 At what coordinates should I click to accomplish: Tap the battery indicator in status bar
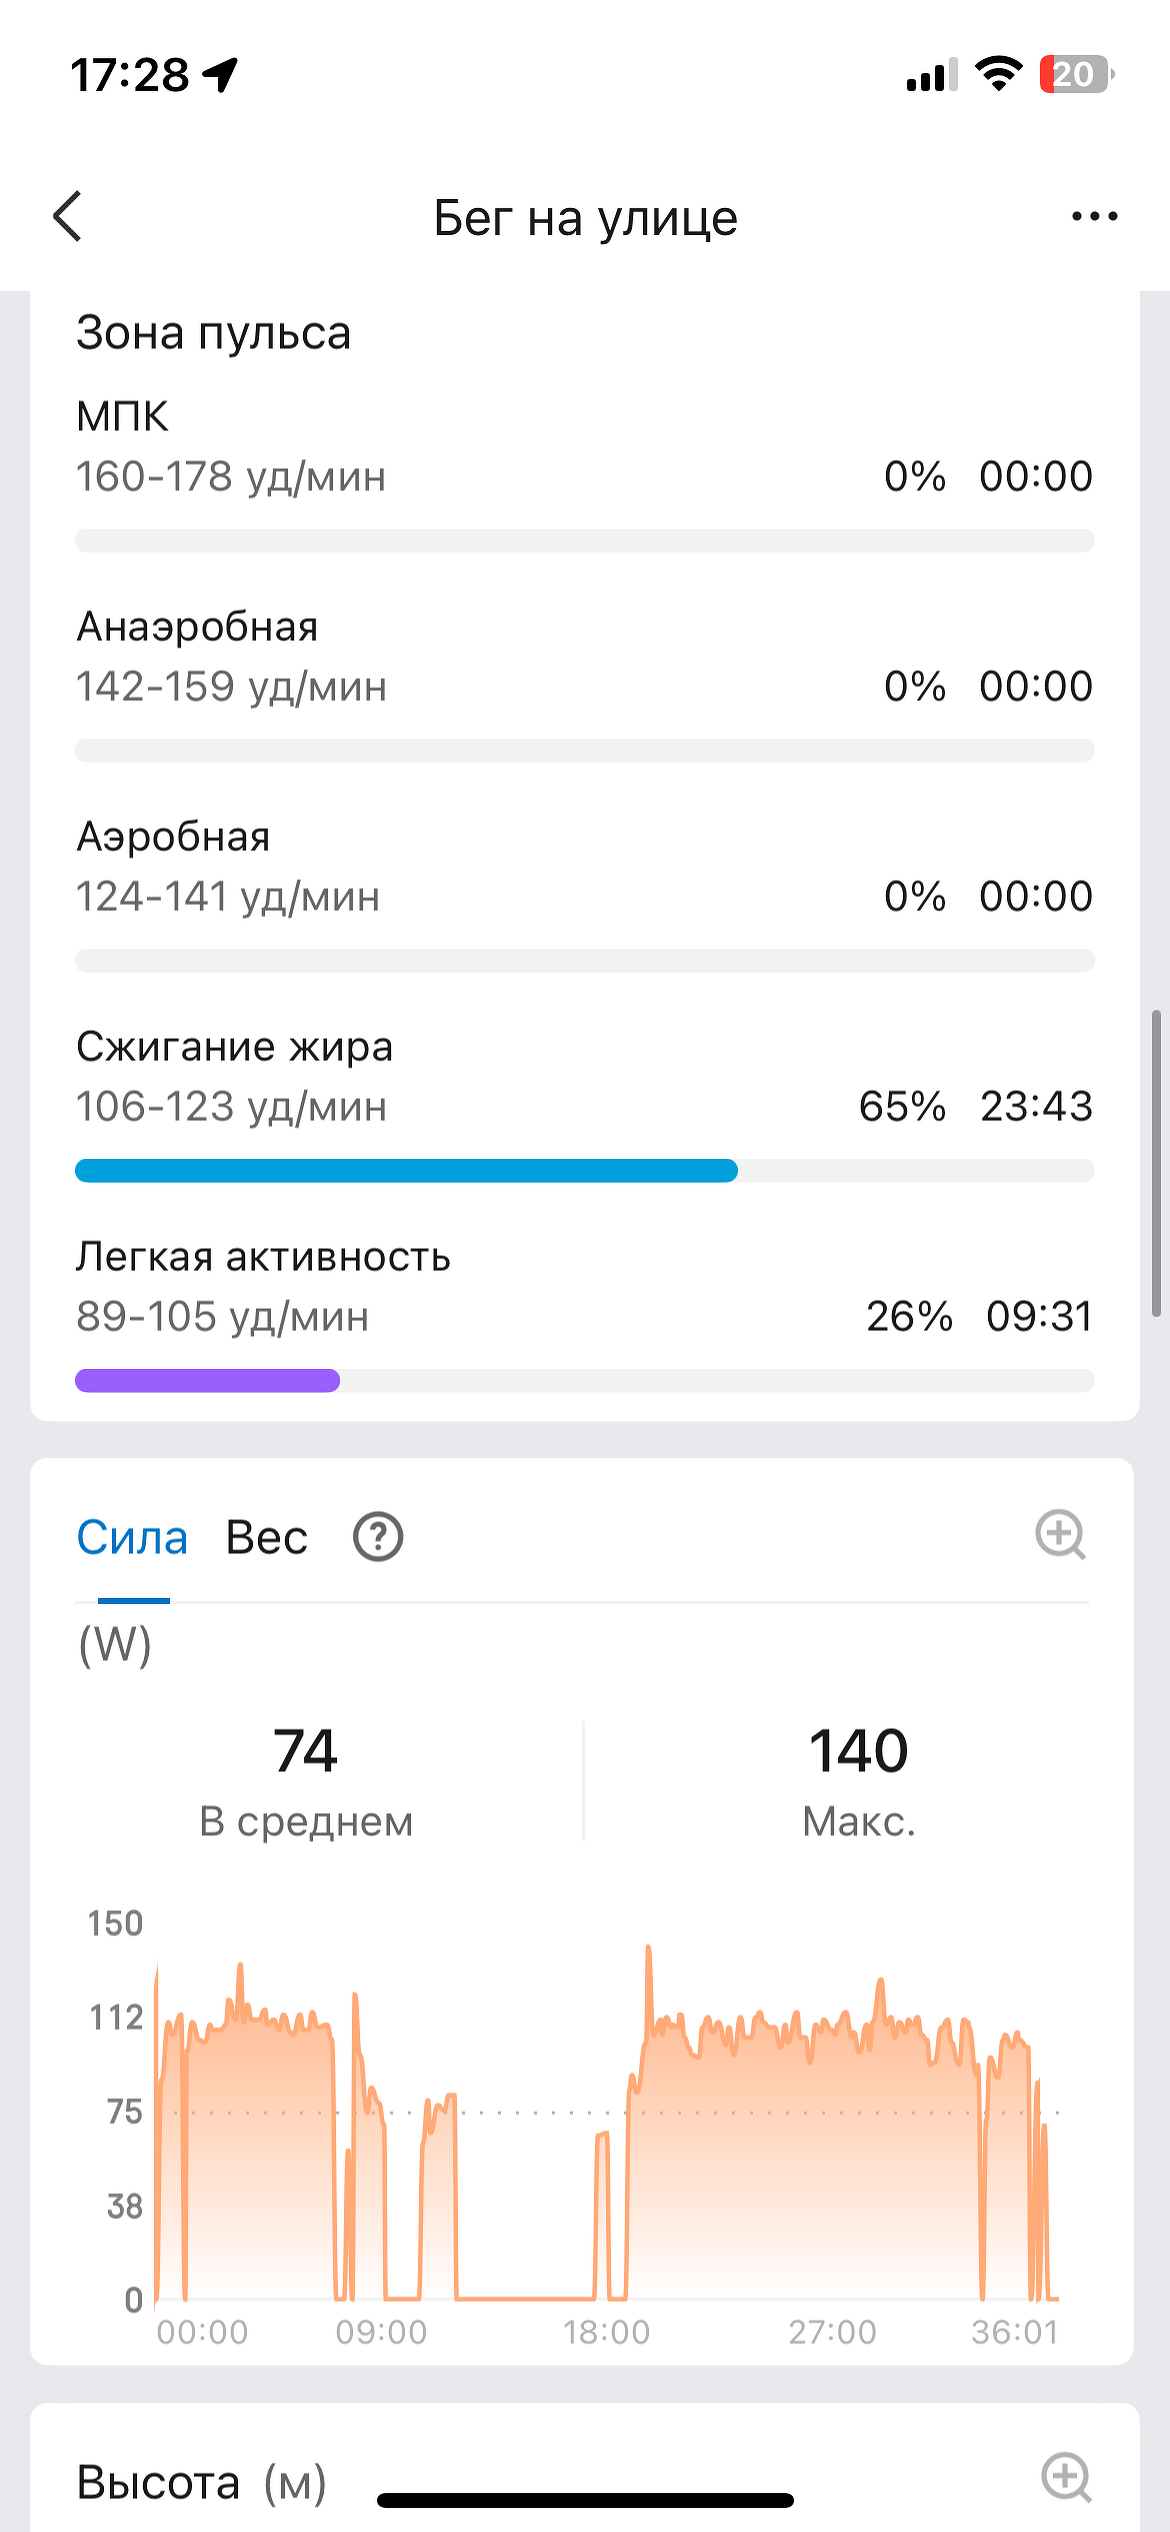tap(1076, 75)
